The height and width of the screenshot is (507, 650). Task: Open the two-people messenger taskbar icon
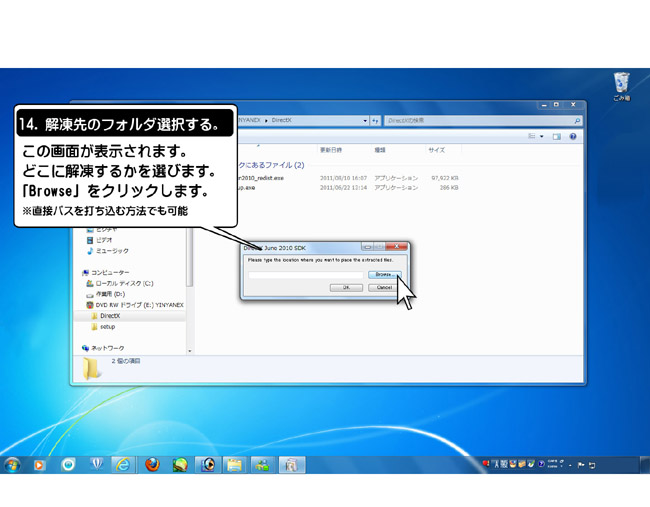[x=262, y=465]
